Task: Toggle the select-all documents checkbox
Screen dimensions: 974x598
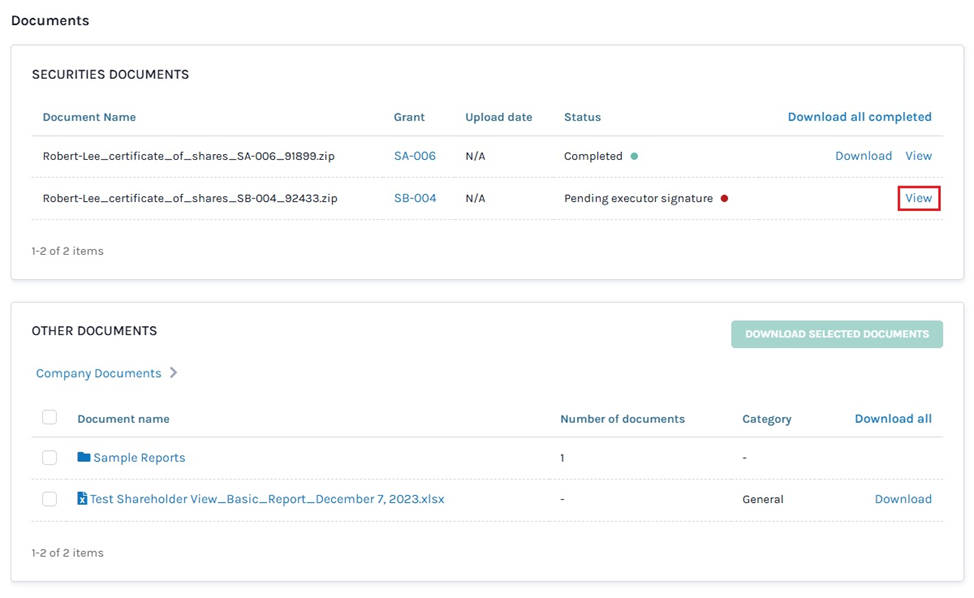Action: click(49, 417)
